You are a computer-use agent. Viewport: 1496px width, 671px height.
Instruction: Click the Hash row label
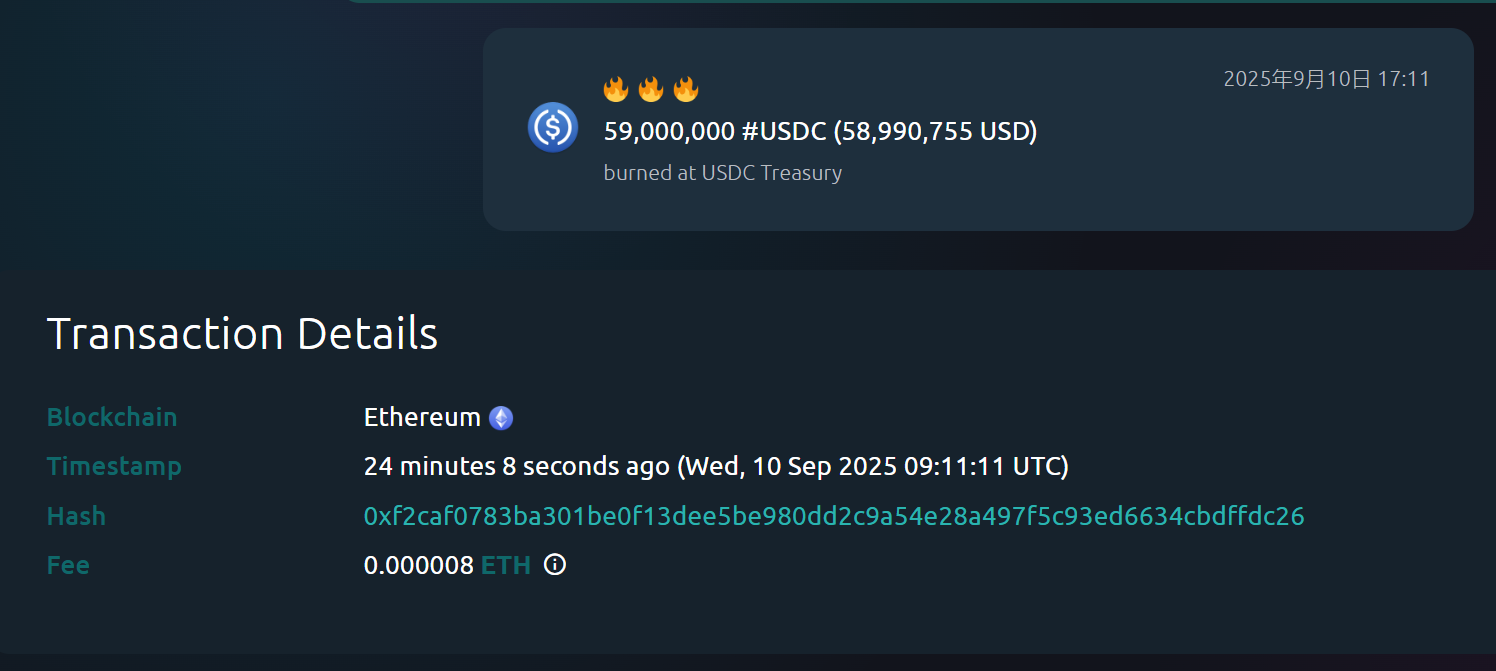point(76,516)
